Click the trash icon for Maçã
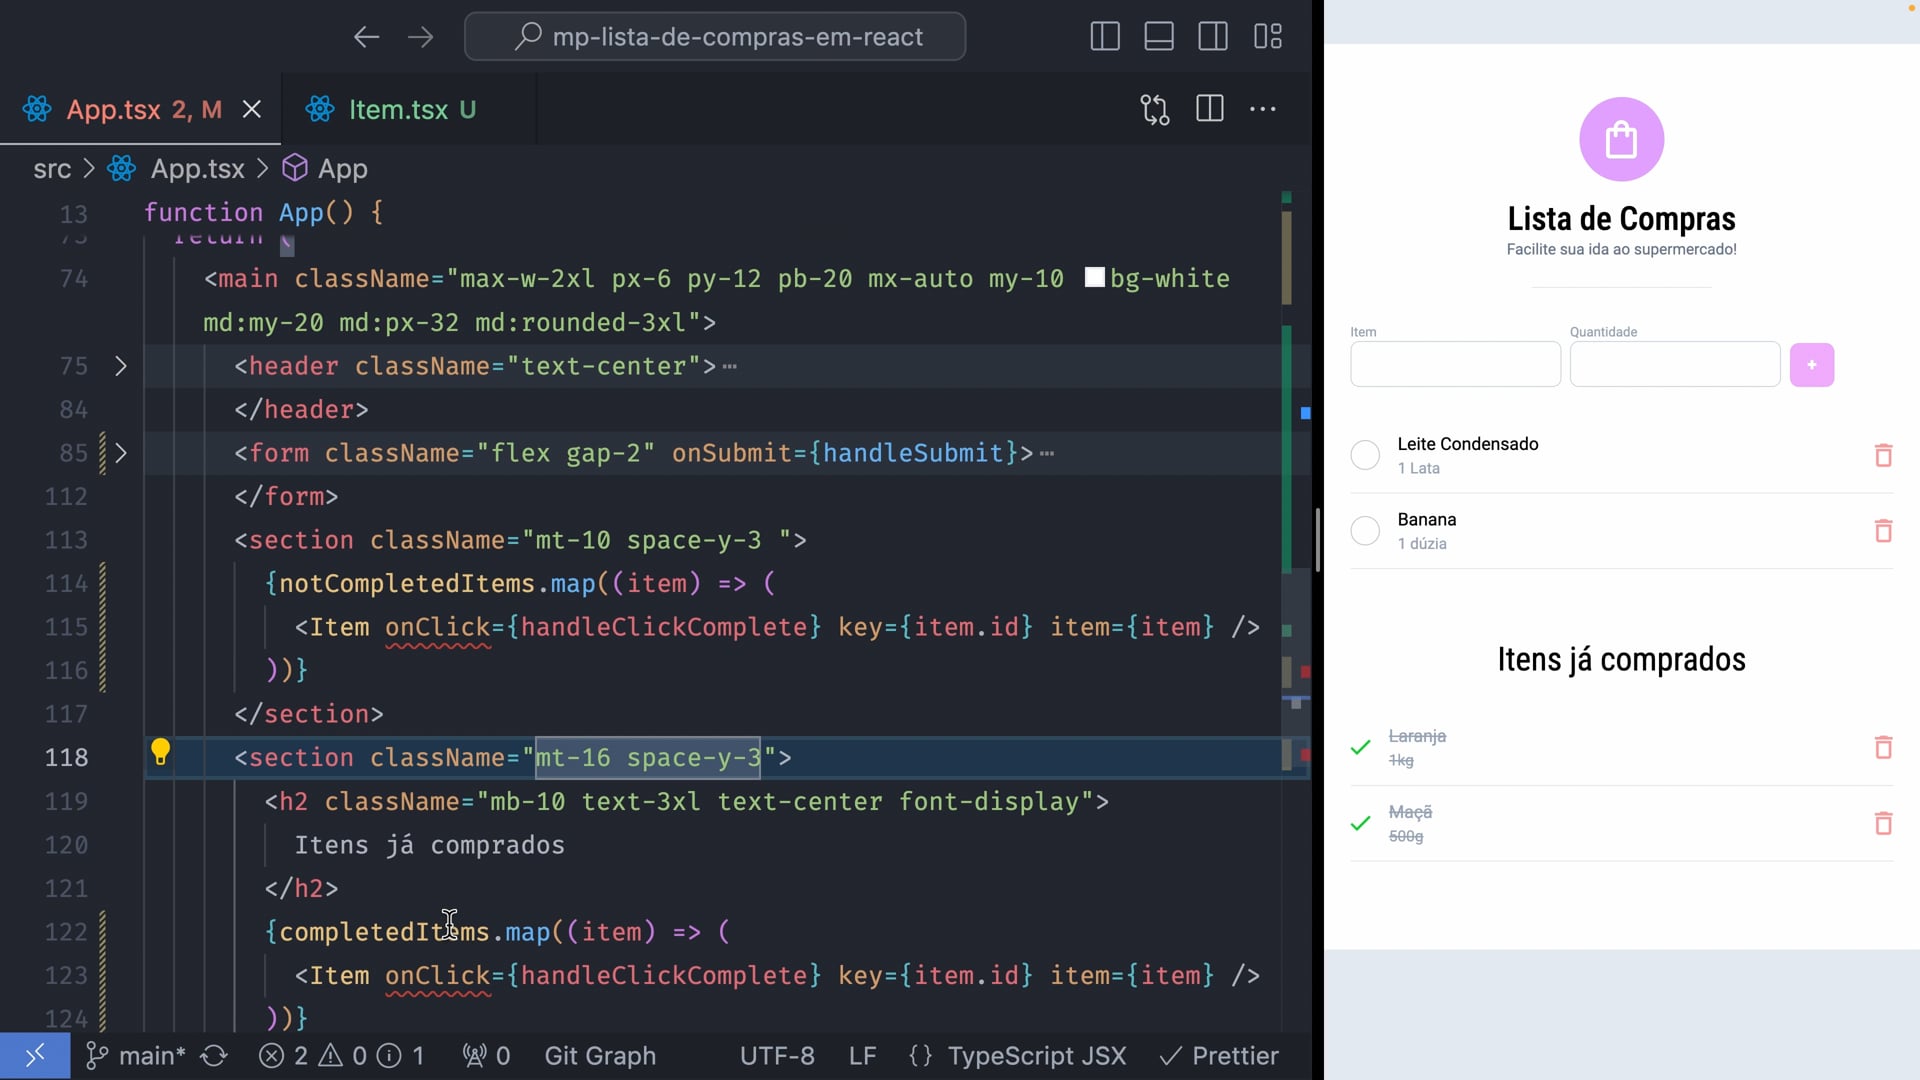The width and height of the screenshot is (1920, 1080). (x=1882, y=823)
